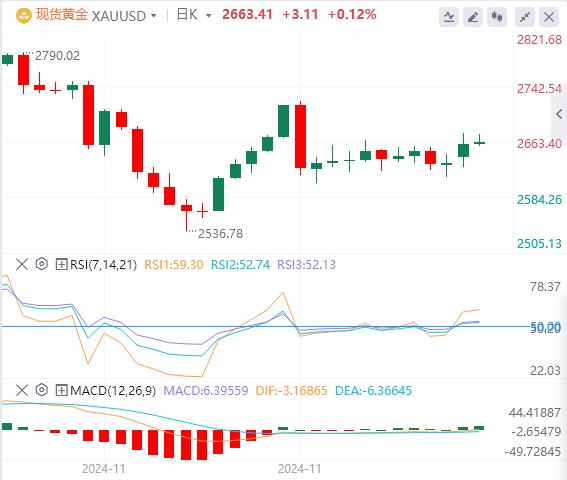Click the 22.03 RSI axis label
This screenshot has height=480, width=567.
point(545,370)
